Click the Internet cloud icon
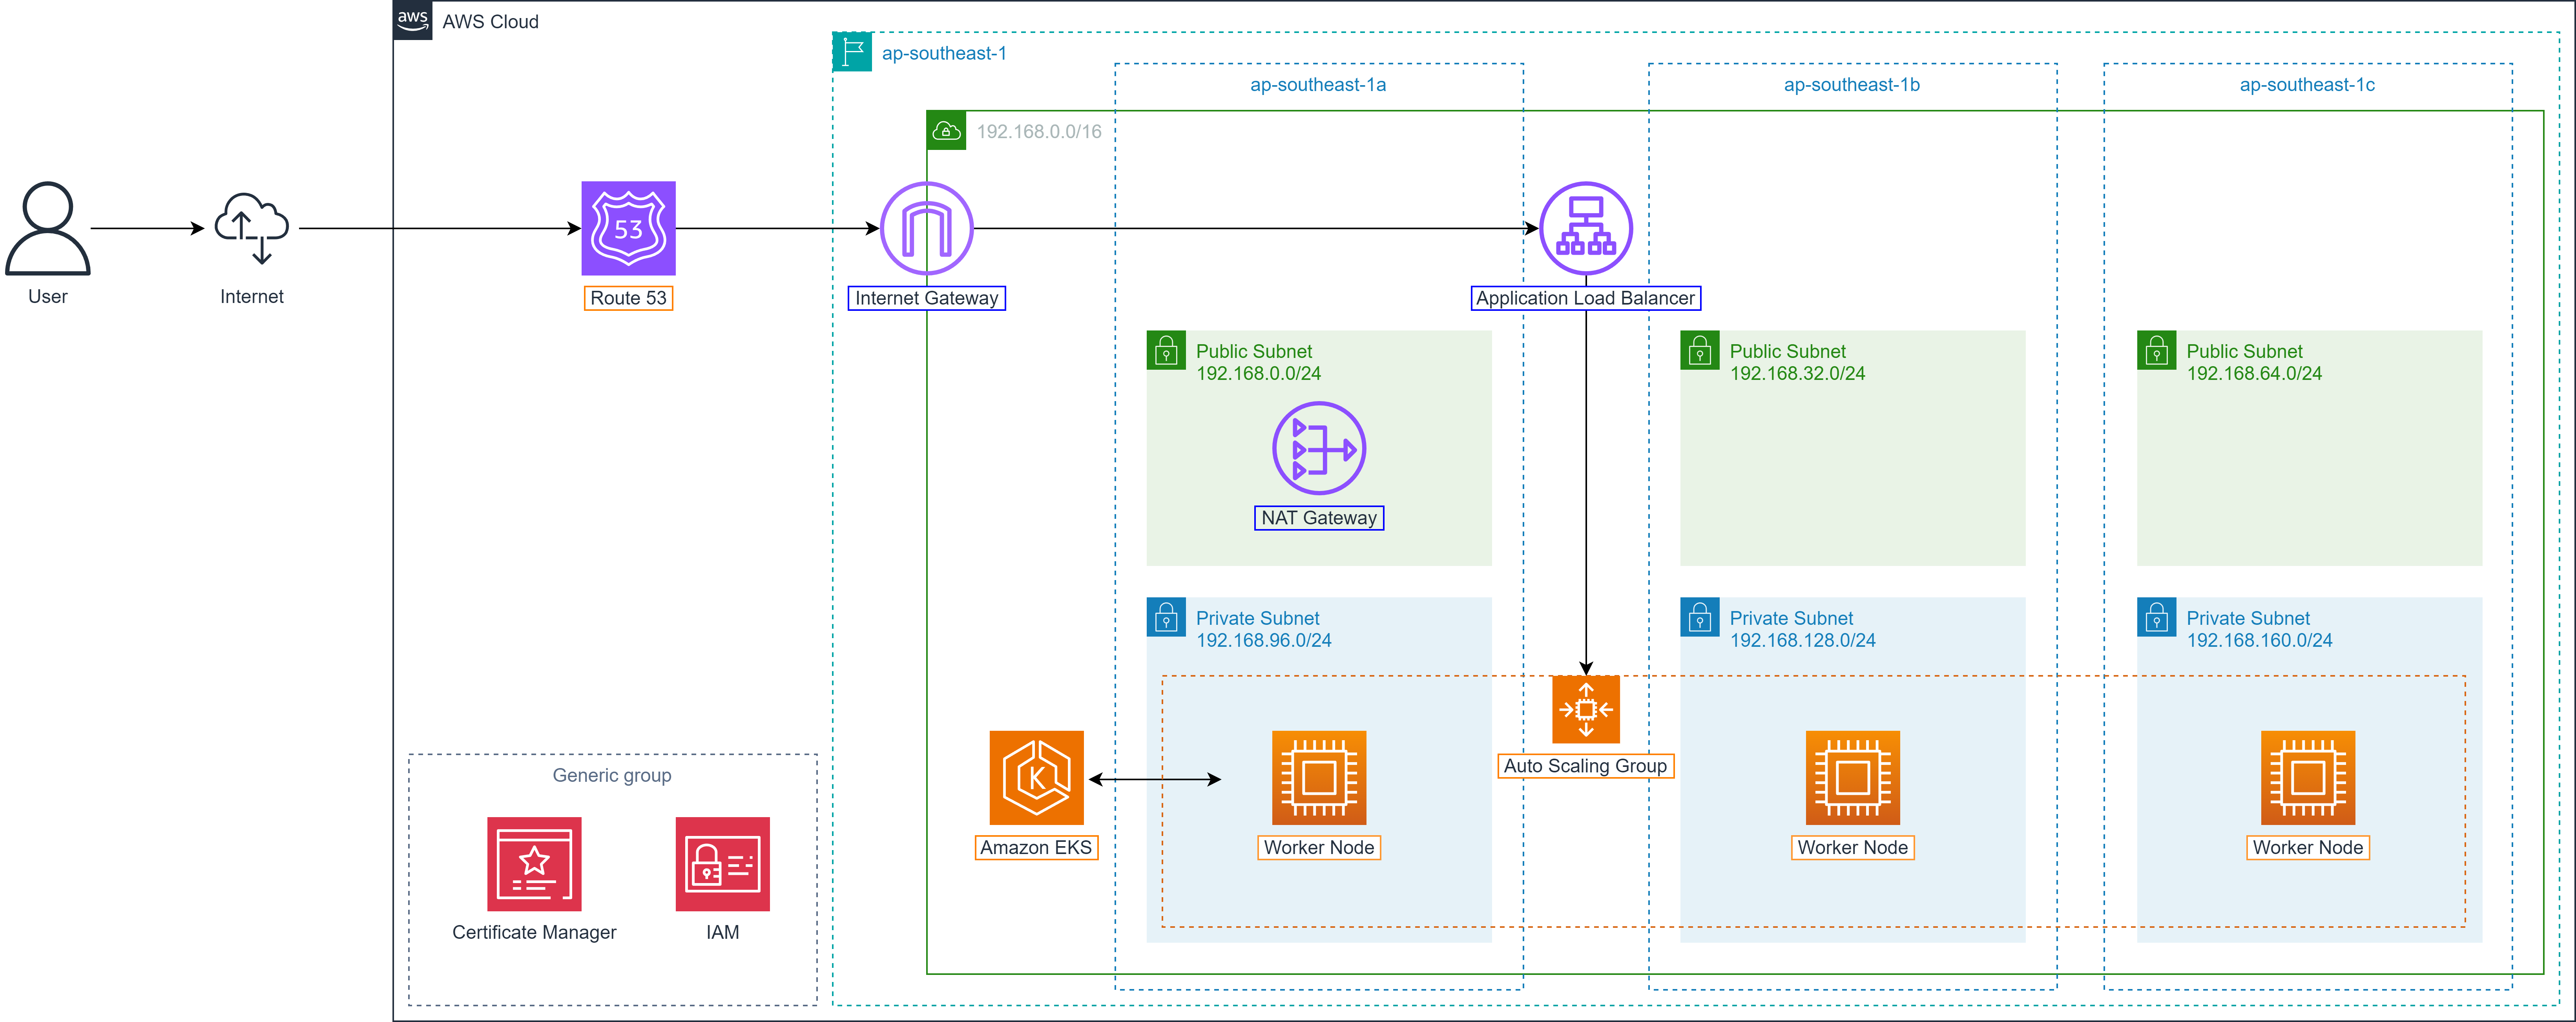The image size is (2576, 1022). 251,228
